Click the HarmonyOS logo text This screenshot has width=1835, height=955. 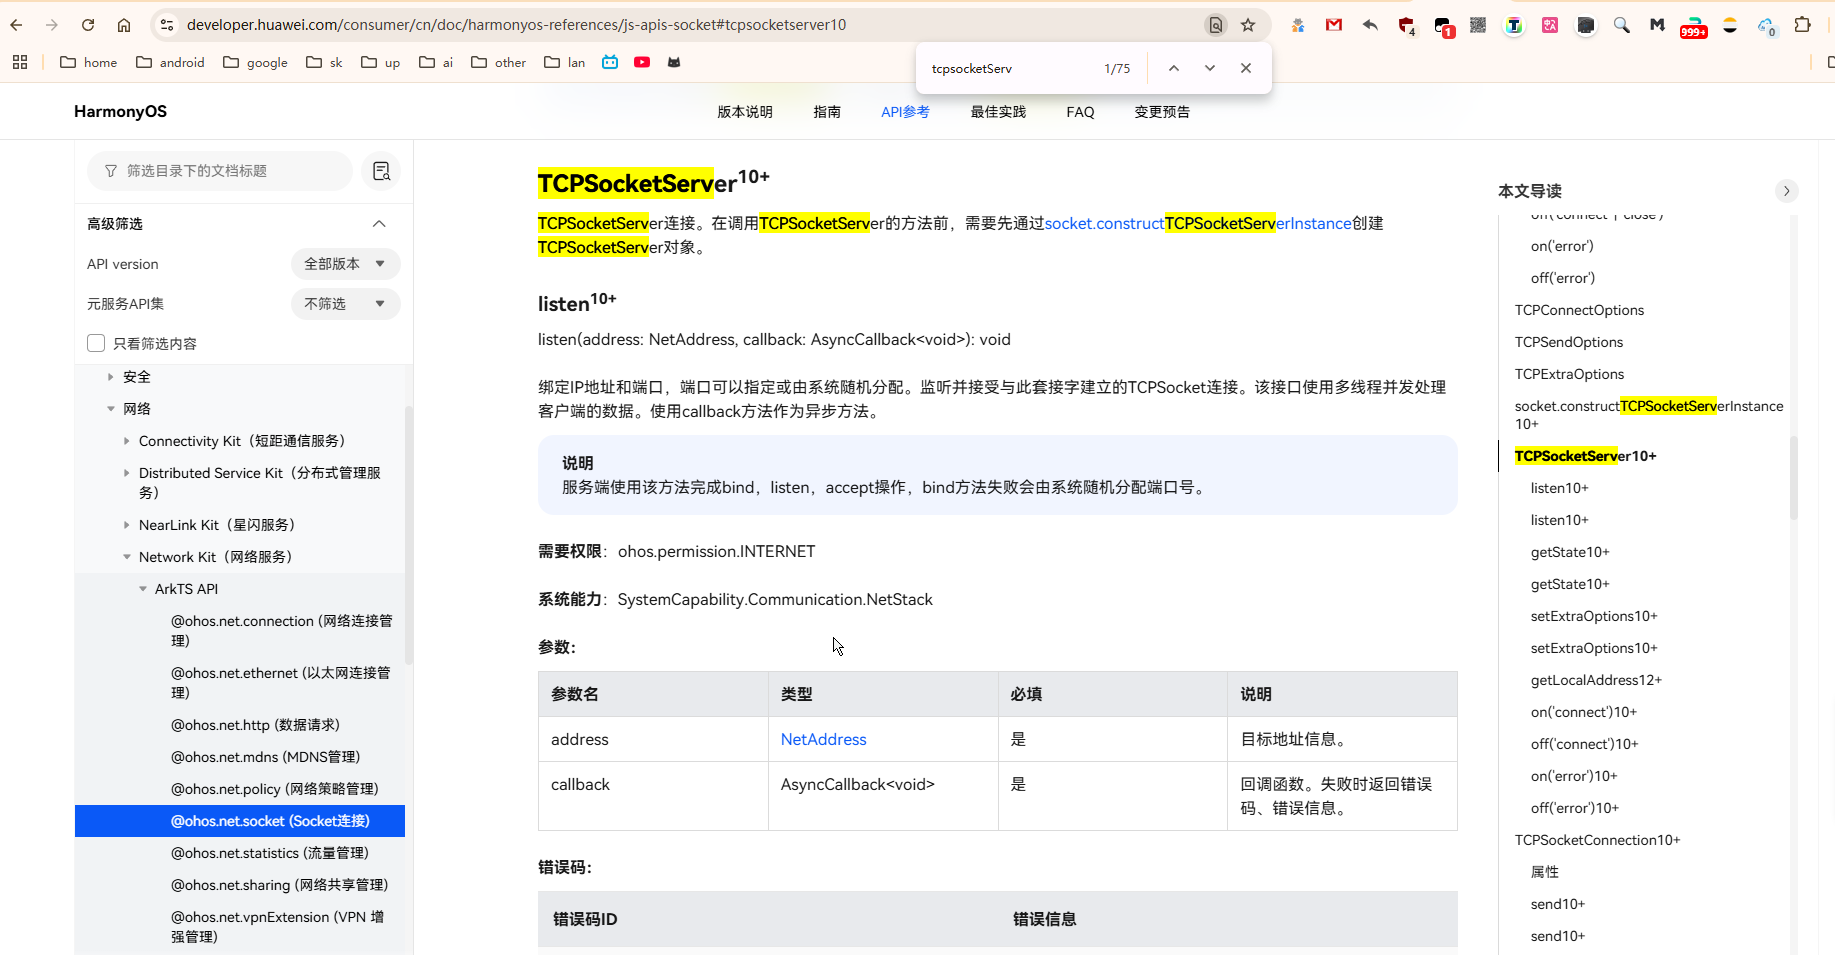tap(120, 112)
